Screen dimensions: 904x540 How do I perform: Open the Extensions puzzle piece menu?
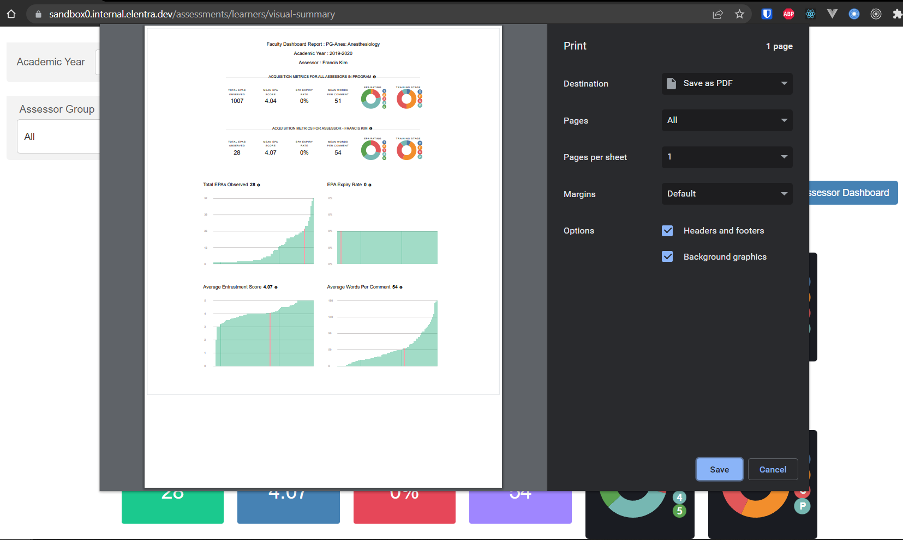click(x=897, y=14)
